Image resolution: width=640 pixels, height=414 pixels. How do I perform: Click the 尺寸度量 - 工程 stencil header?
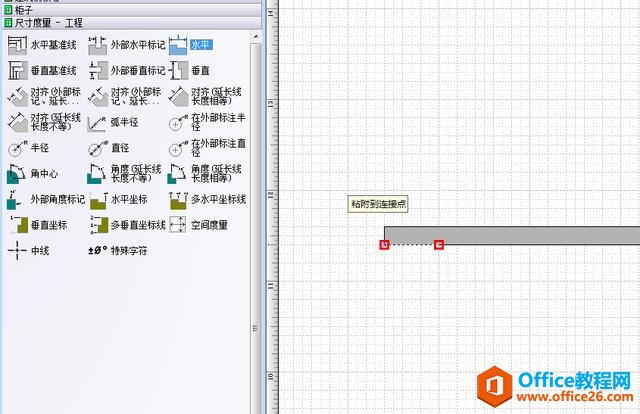click(x=131, y=23)
